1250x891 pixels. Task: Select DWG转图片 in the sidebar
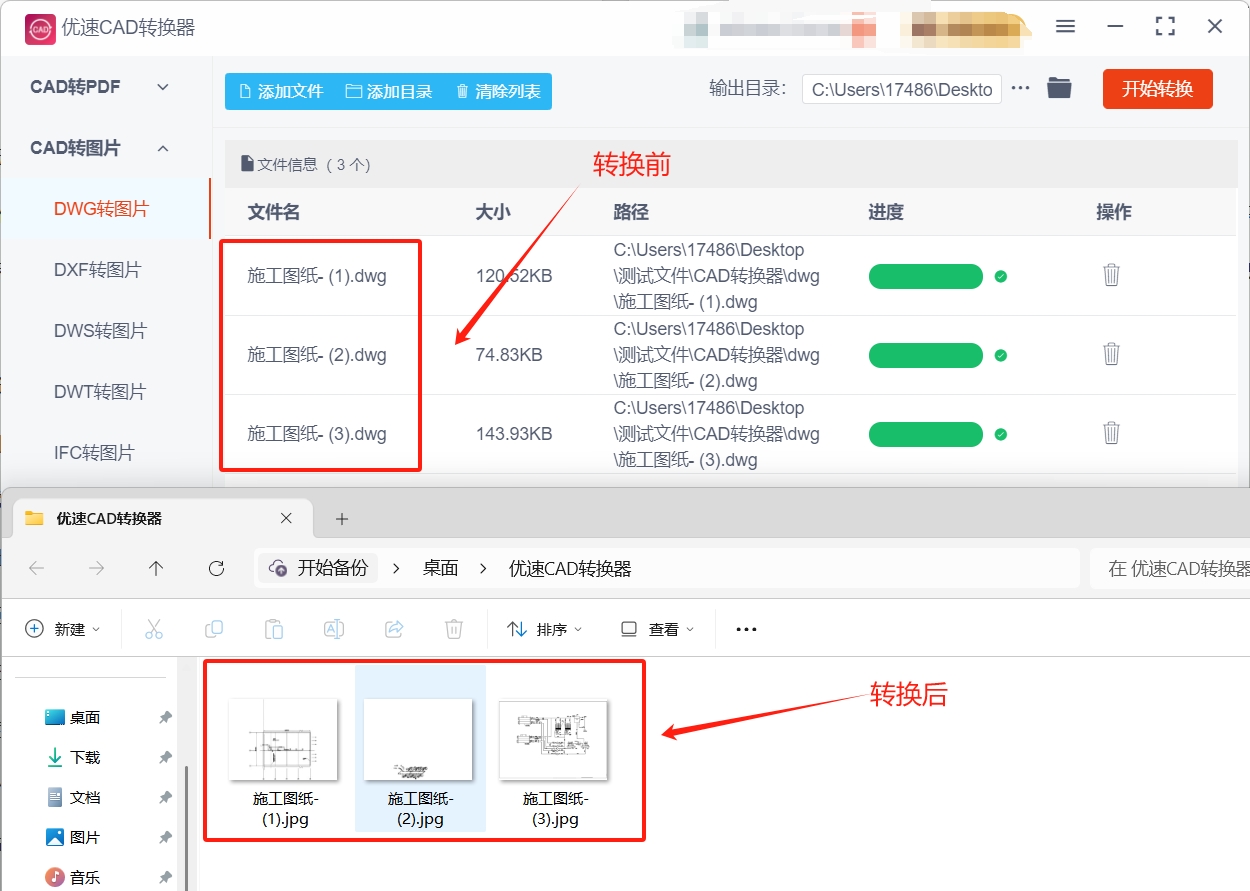click(x=101, y=209)
